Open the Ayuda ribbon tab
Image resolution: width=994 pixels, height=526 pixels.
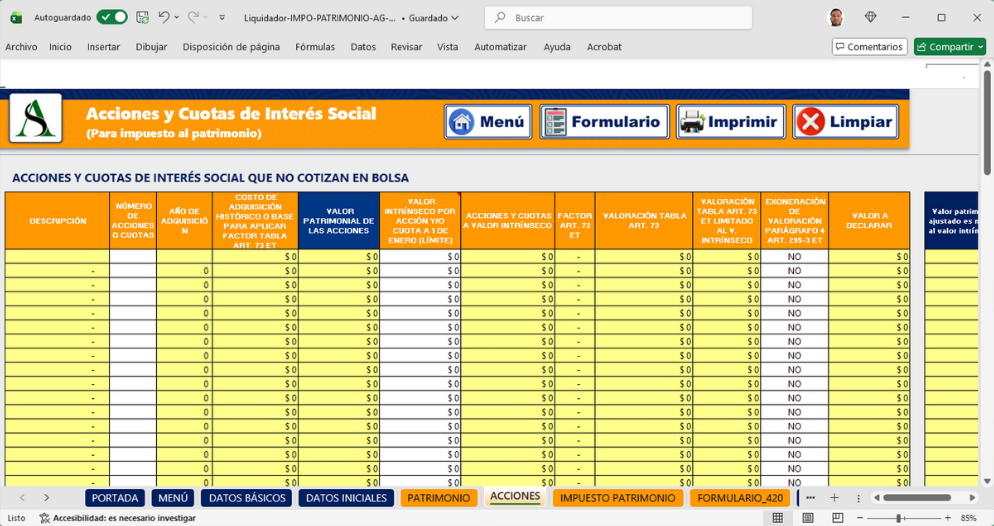[557, 47]
